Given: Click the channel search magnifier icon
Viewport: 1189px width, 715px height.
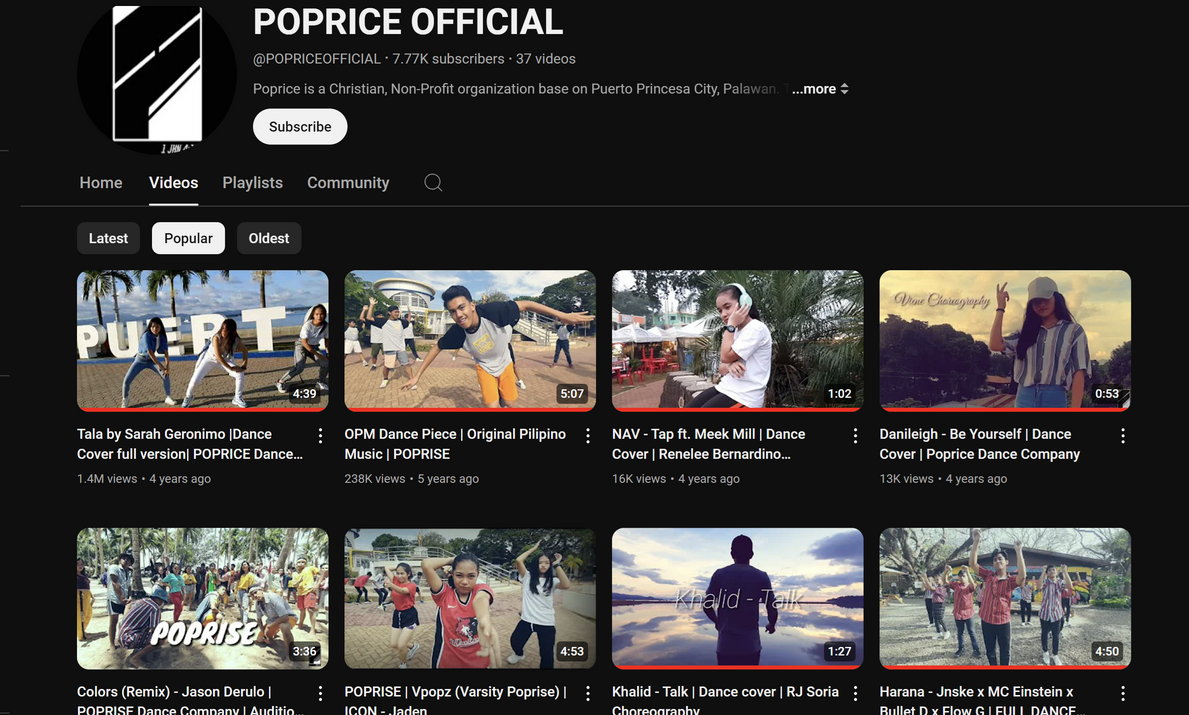Looking at the screenshot, I should point(433,182).
